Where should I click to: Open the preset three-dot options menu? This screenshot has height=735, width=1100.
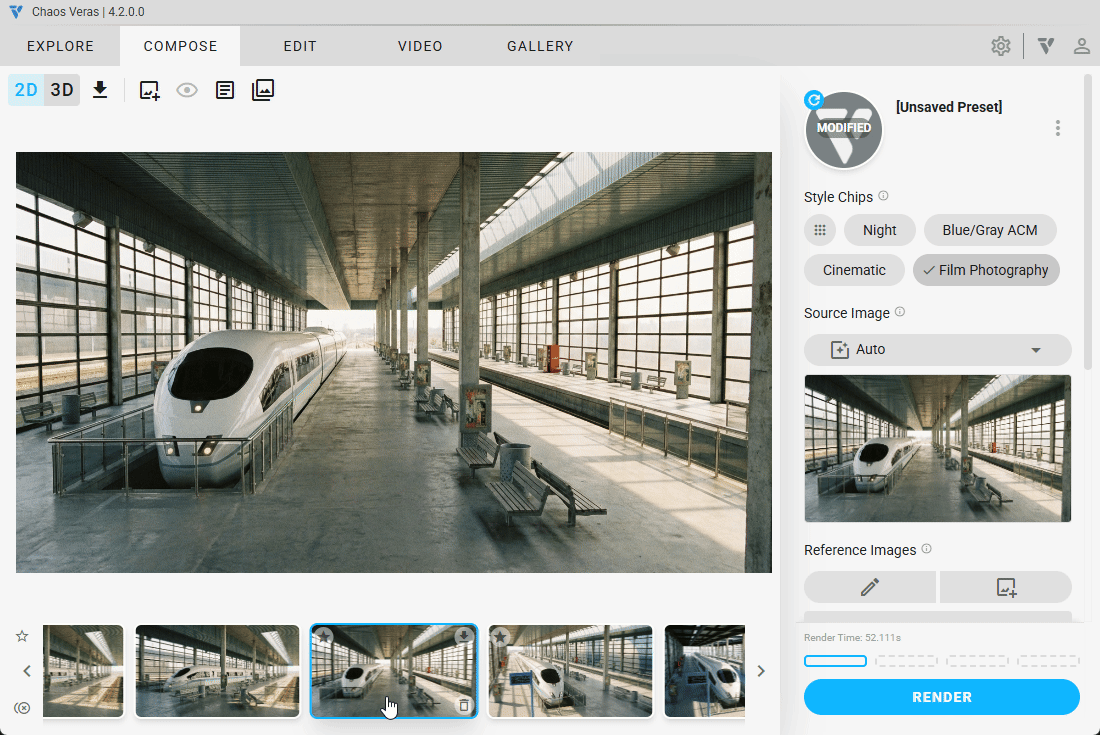point(1057,128)
